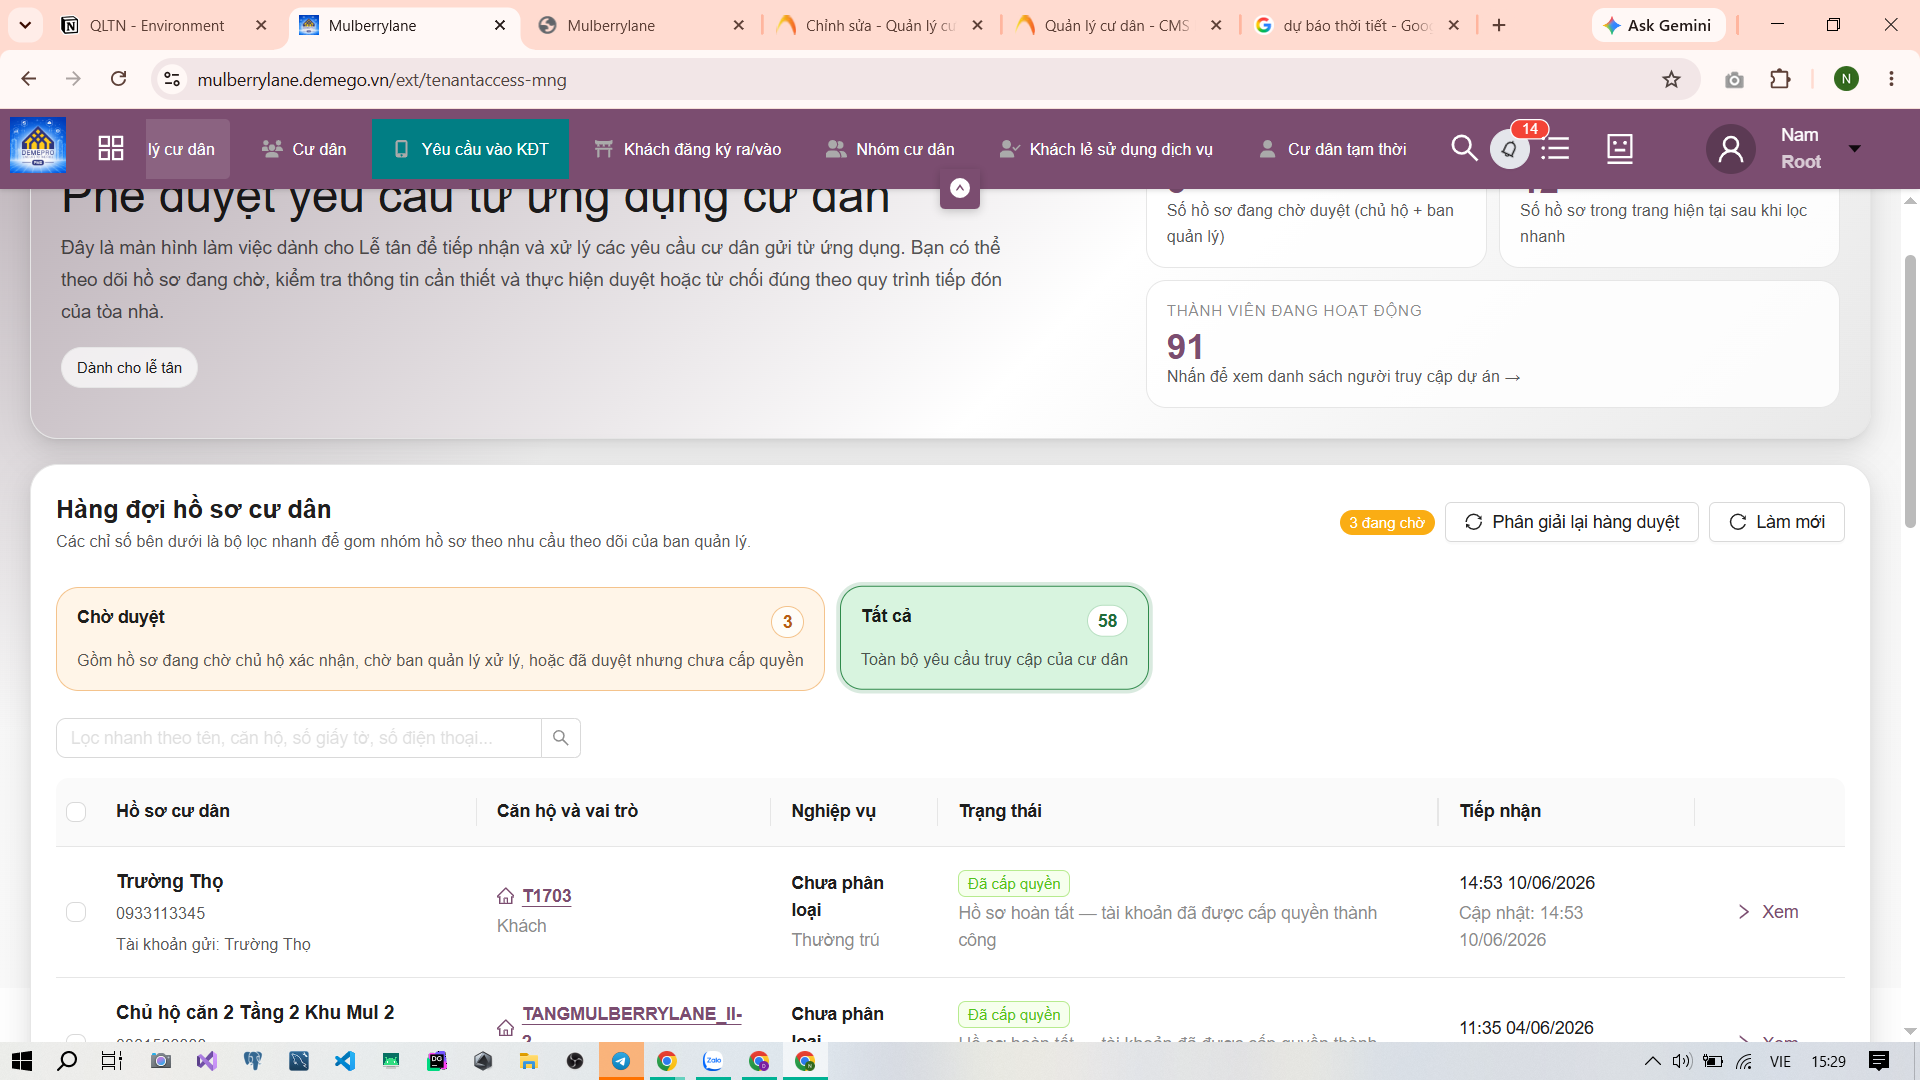The height and width of the screenshot is (1080, 1920).
Task: Go to the Nhóm cư dân menu
Action: click(890, 149)
